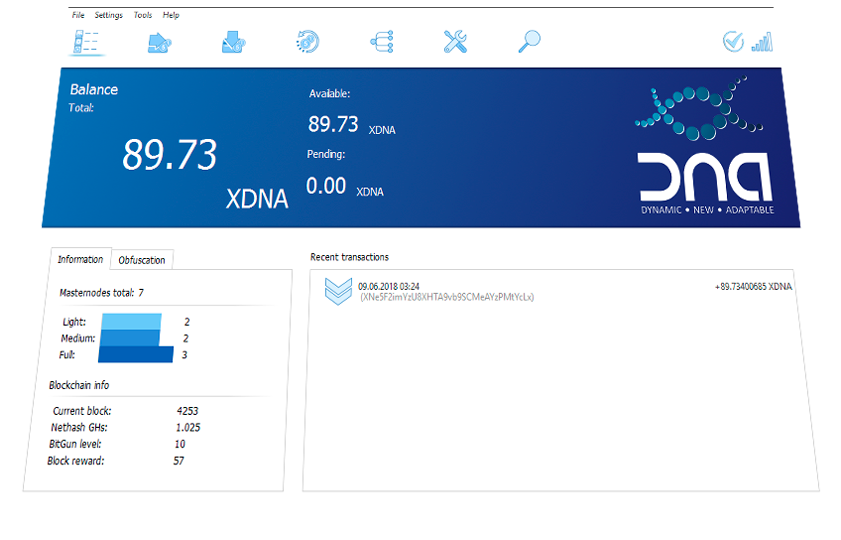Image resolution: width=841 pixels, height=540 pixels.
Task: Click the DNA Dynamic New Adaptable logo
Action: click(x=705, y=146)
